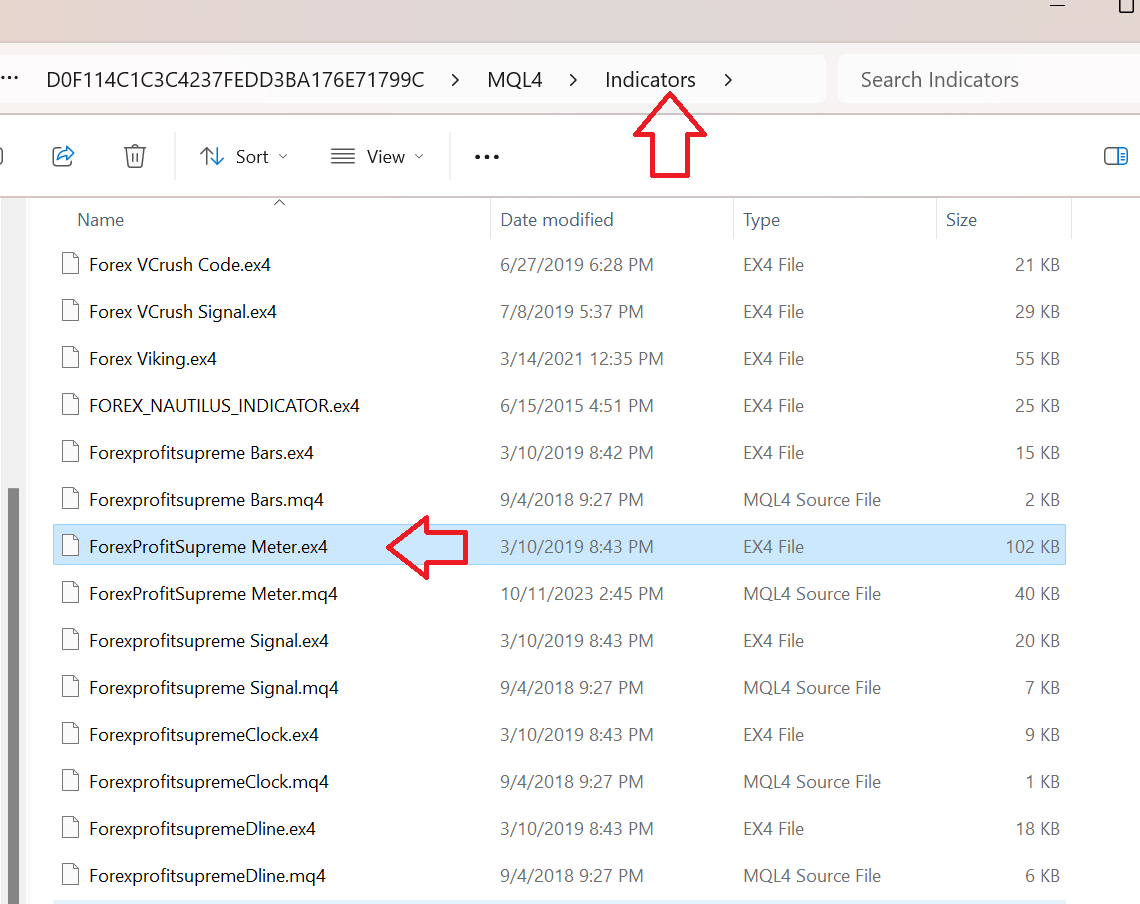The width and height of the screenshot is (1140, 904).
Task: Click the Share icon in toolbar
Action: point(63,156)
